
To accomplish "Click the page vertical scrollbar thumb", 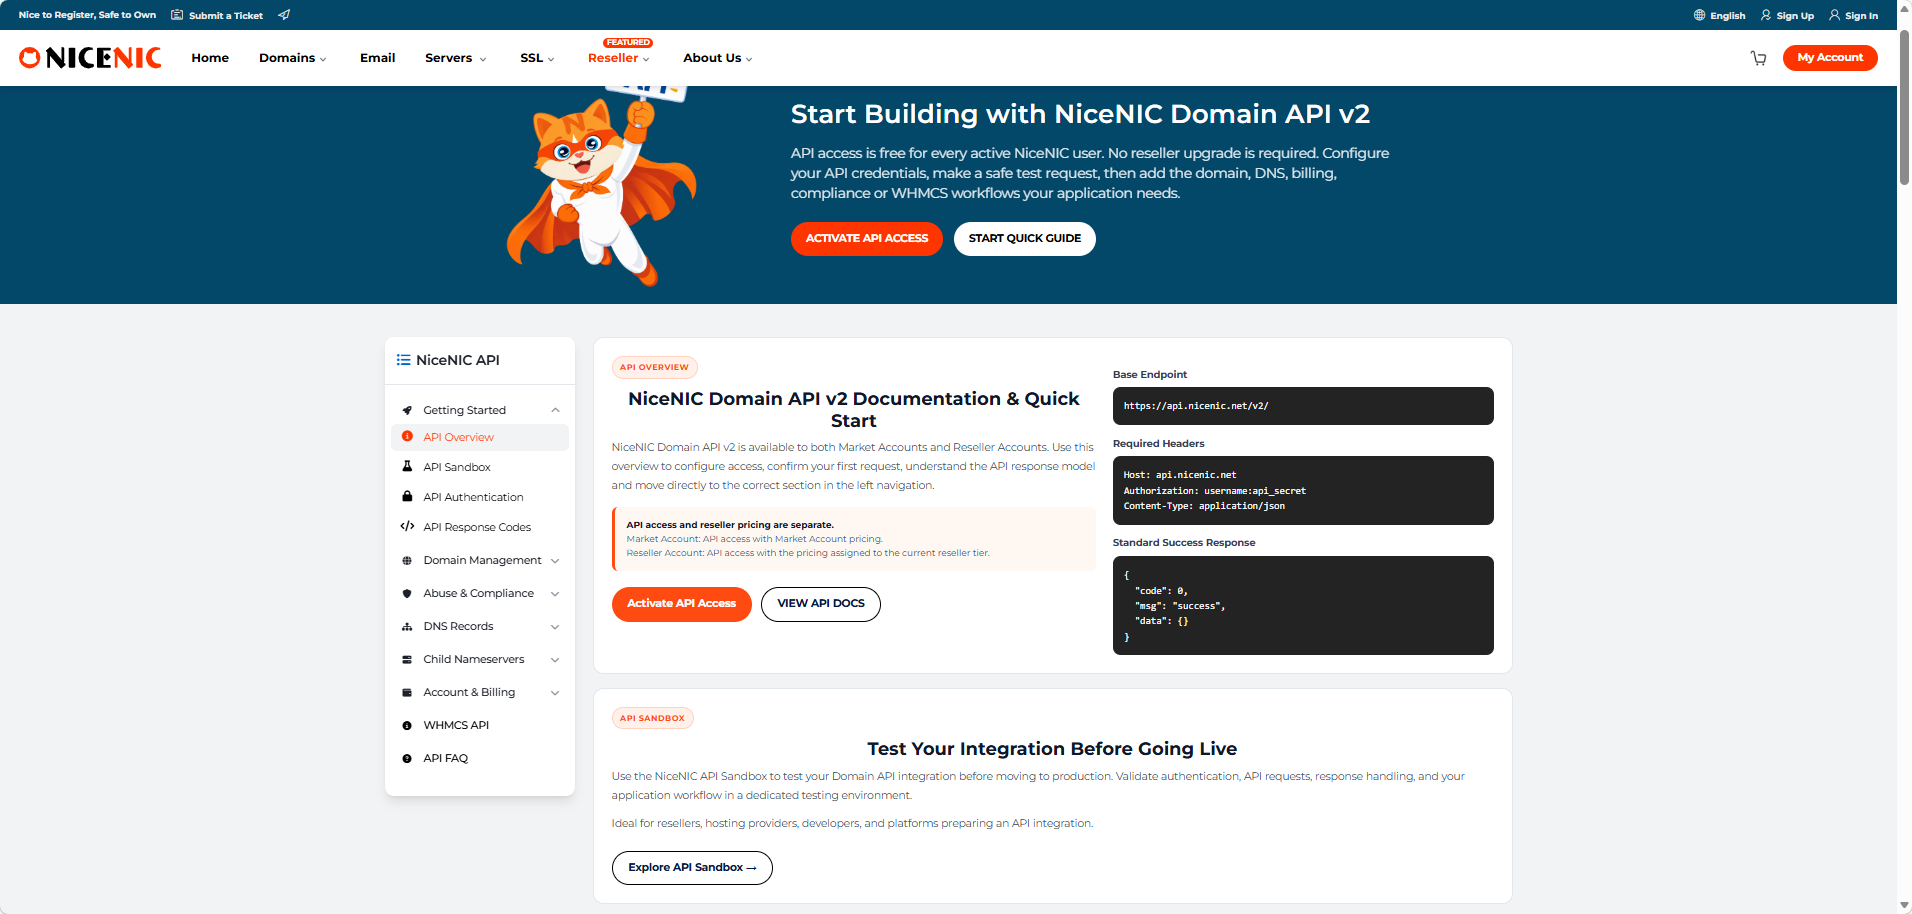I will tap(1904, 107).
